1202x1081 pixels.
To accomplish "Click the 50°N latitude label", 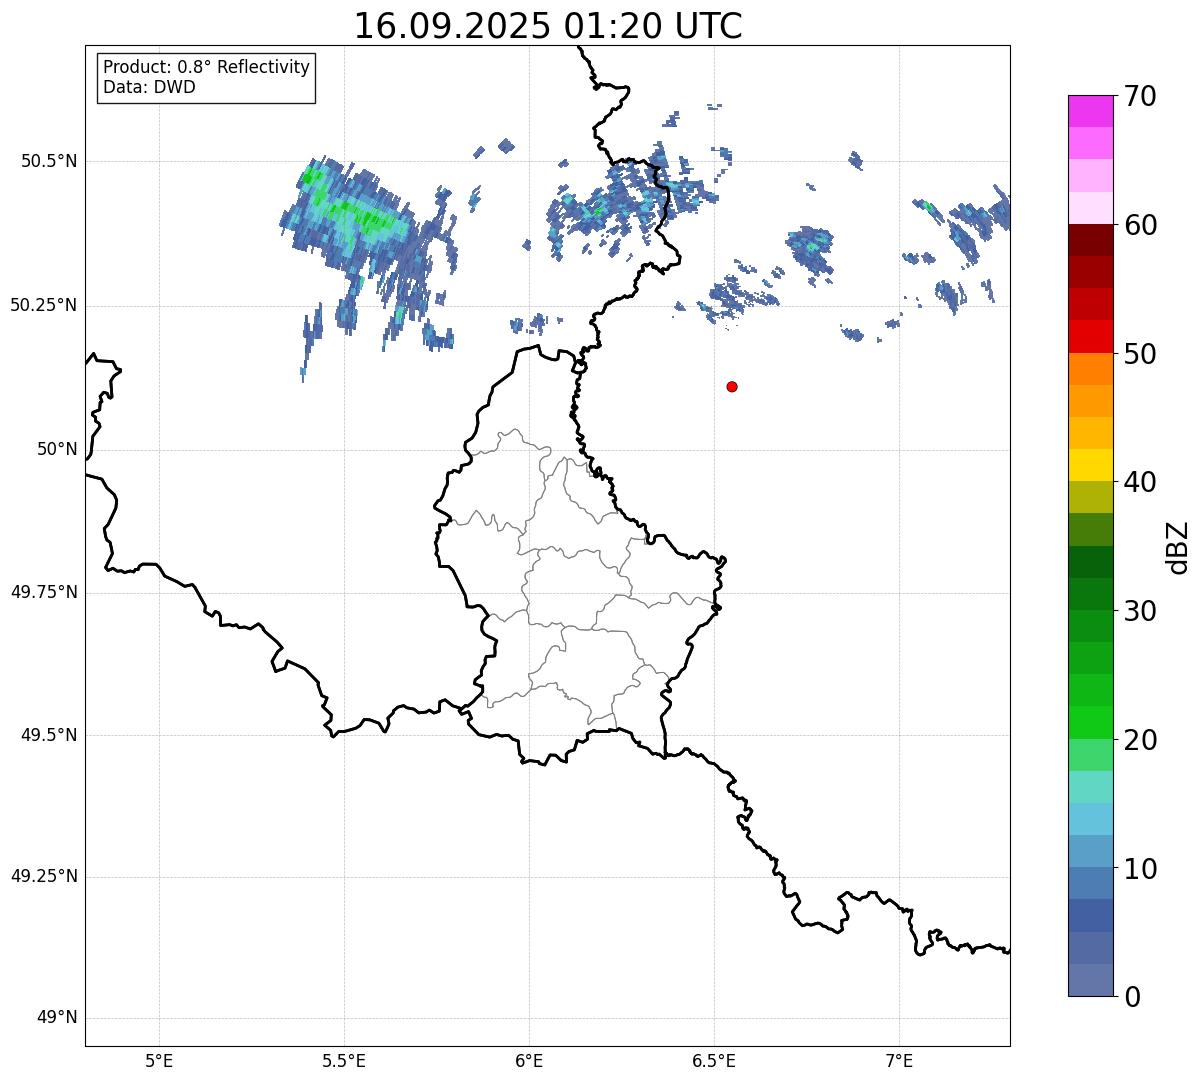I will click(x=57, y=449).
